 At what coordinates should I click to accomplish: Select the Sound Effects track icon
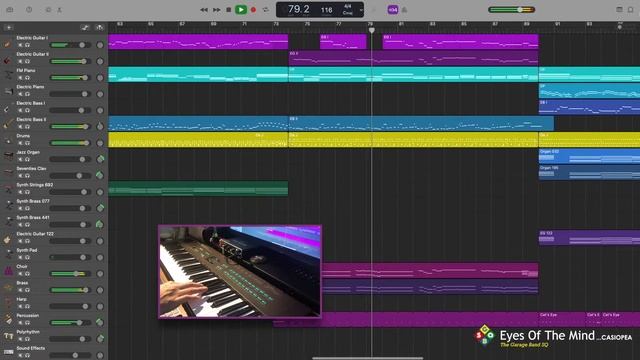pos(8,352)
